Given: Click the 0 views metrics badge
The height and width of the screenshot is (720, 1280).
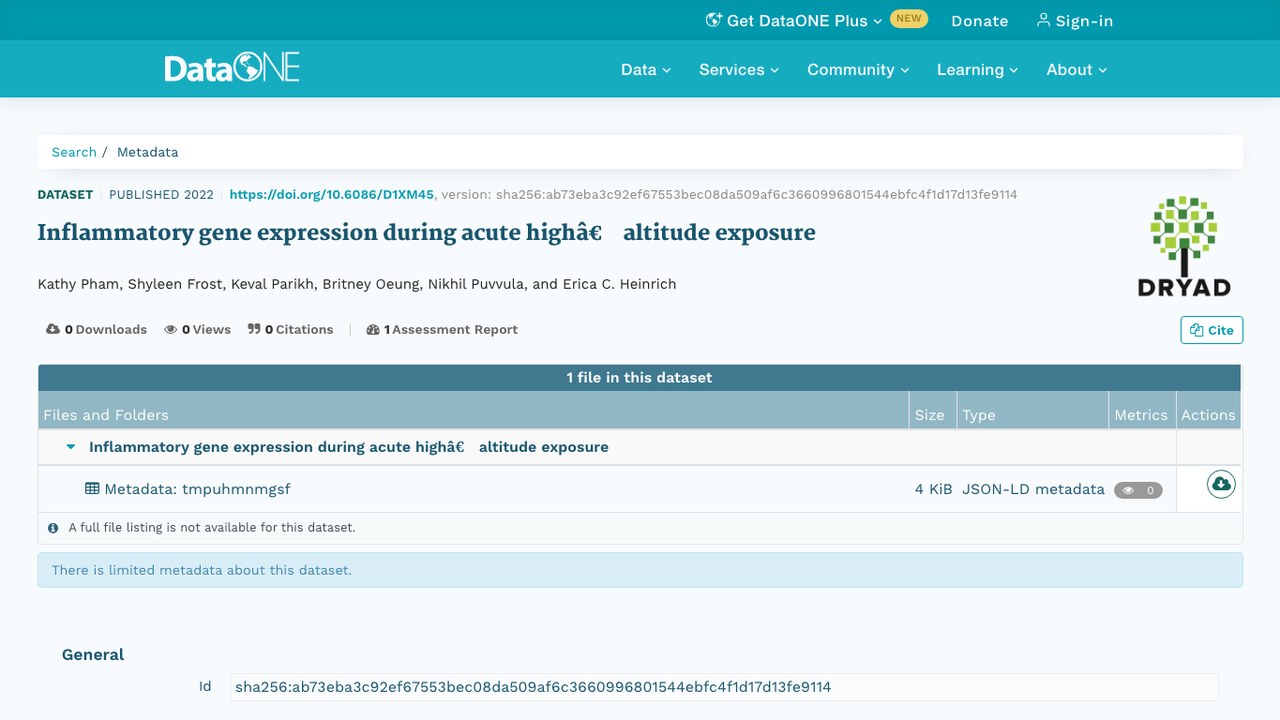Looking at the screenshot, I should 1138,490.
